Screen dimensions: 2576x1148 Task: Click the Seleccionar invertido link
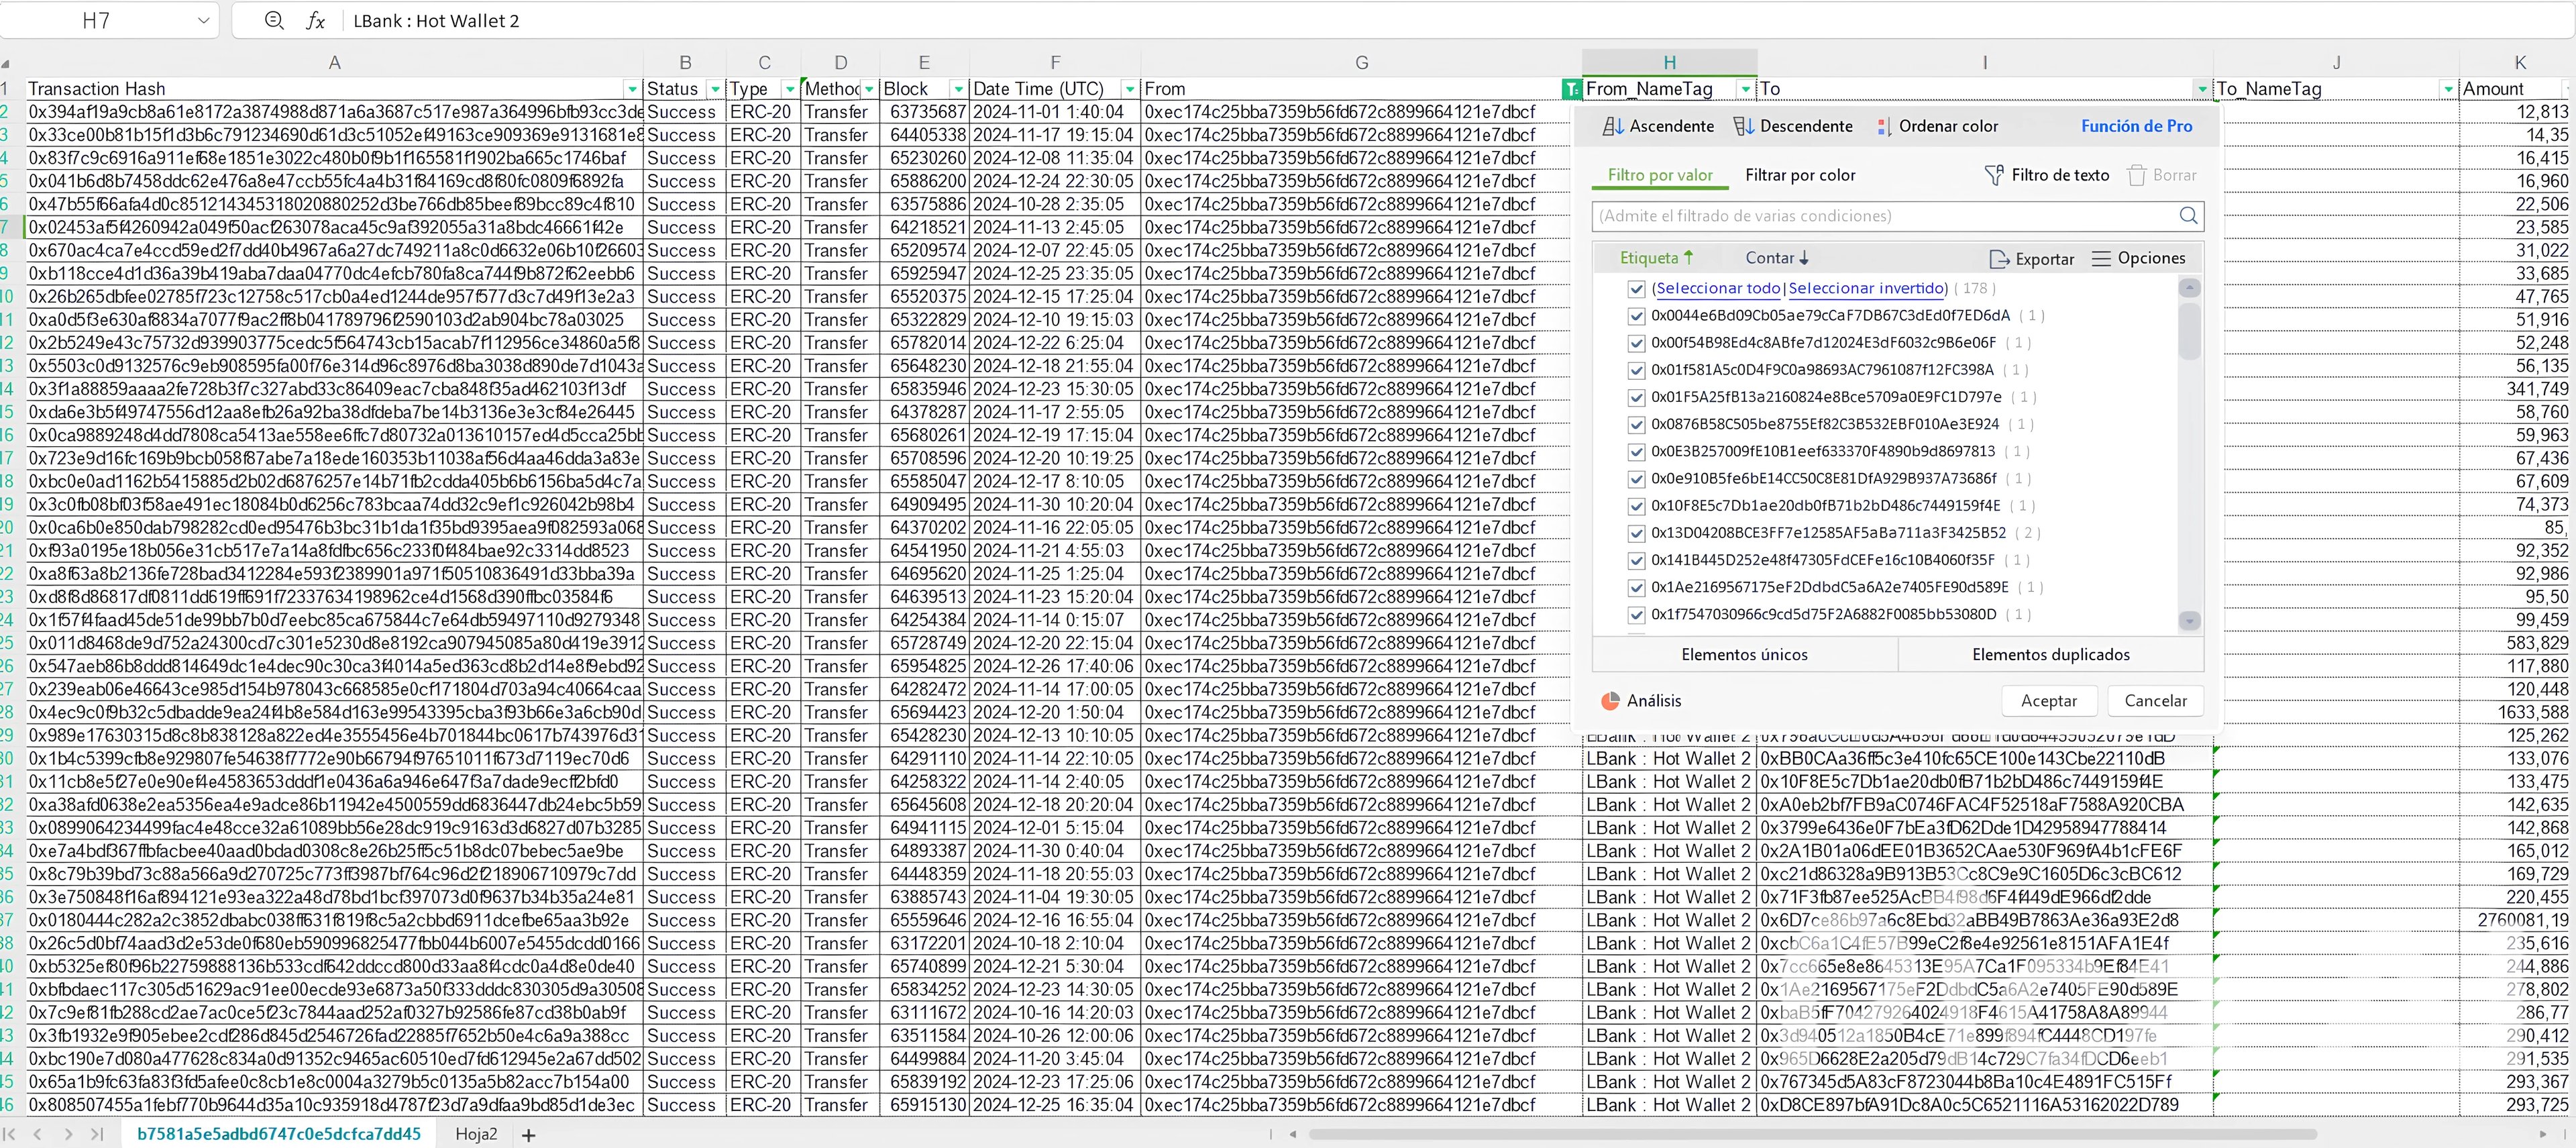coord(1867,288)
